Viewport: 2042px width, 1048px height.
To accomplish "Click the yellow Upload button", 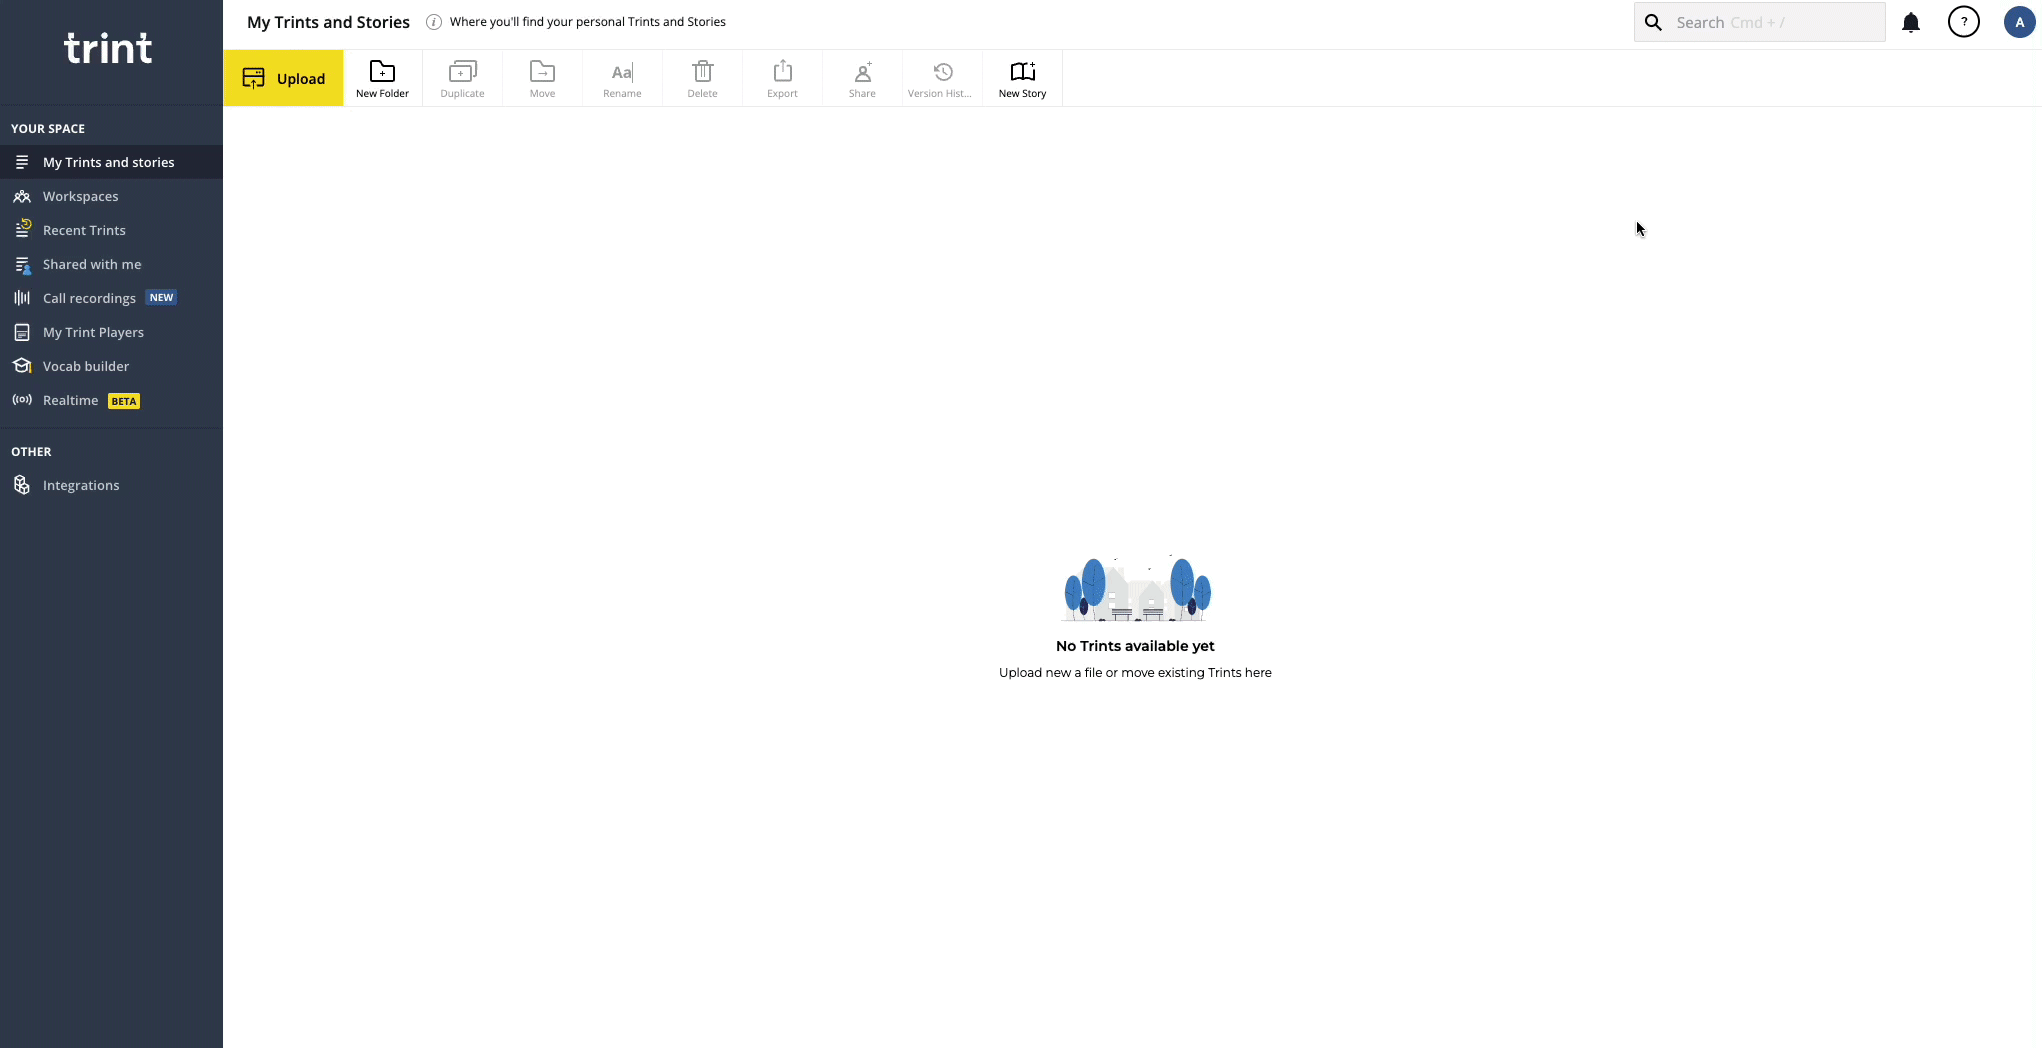I will 283,78.
